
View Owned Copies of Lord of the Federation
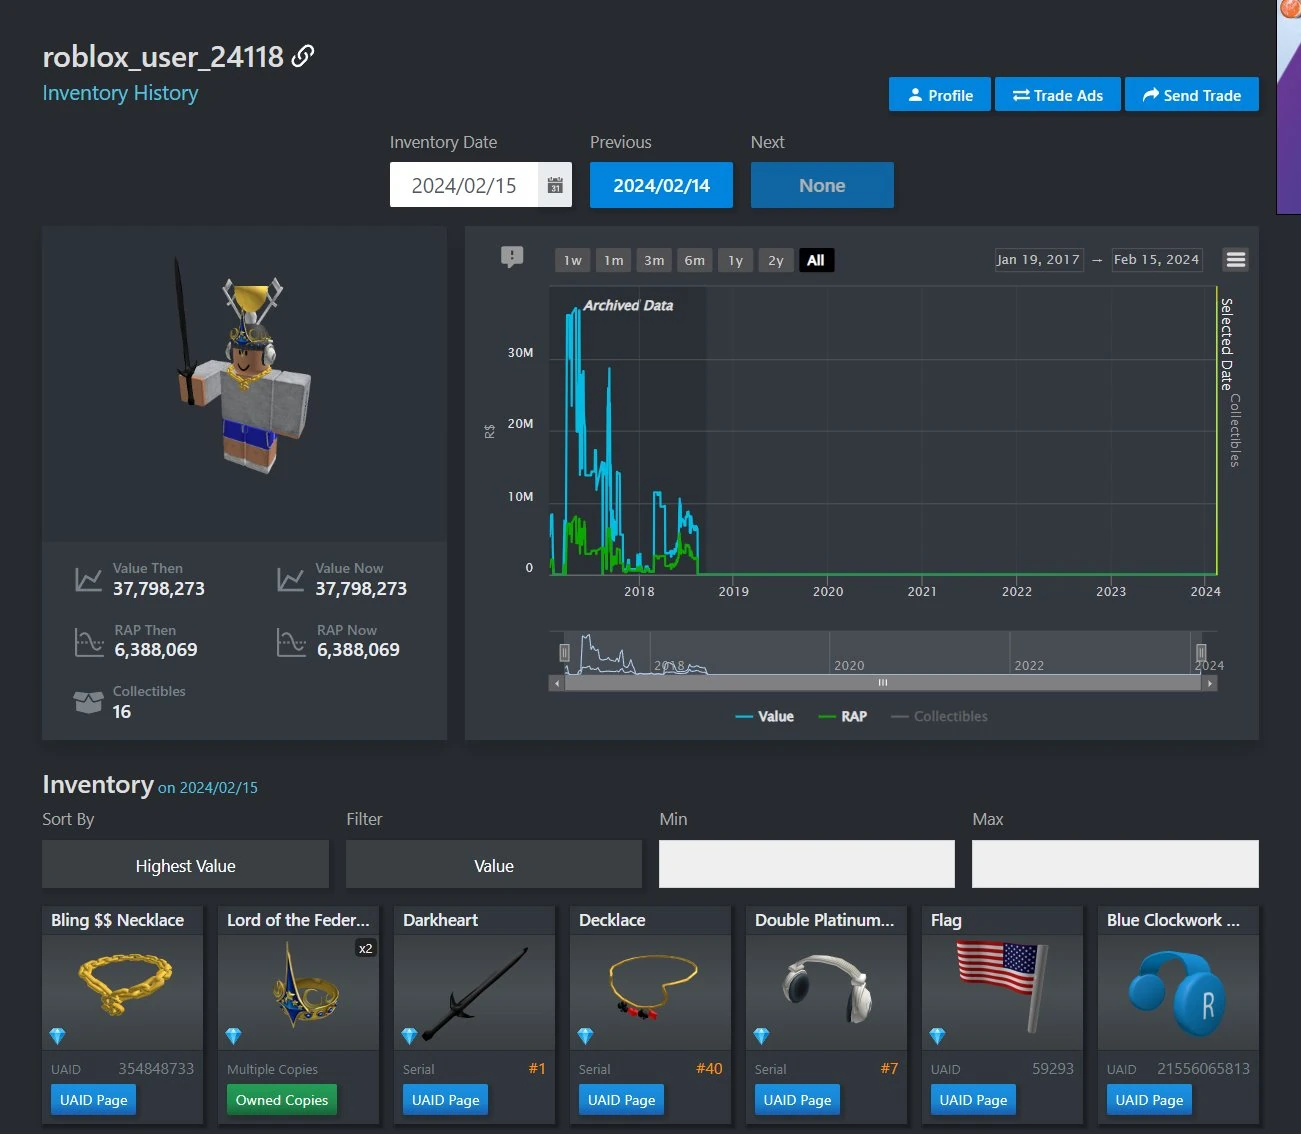[282, 1100]
